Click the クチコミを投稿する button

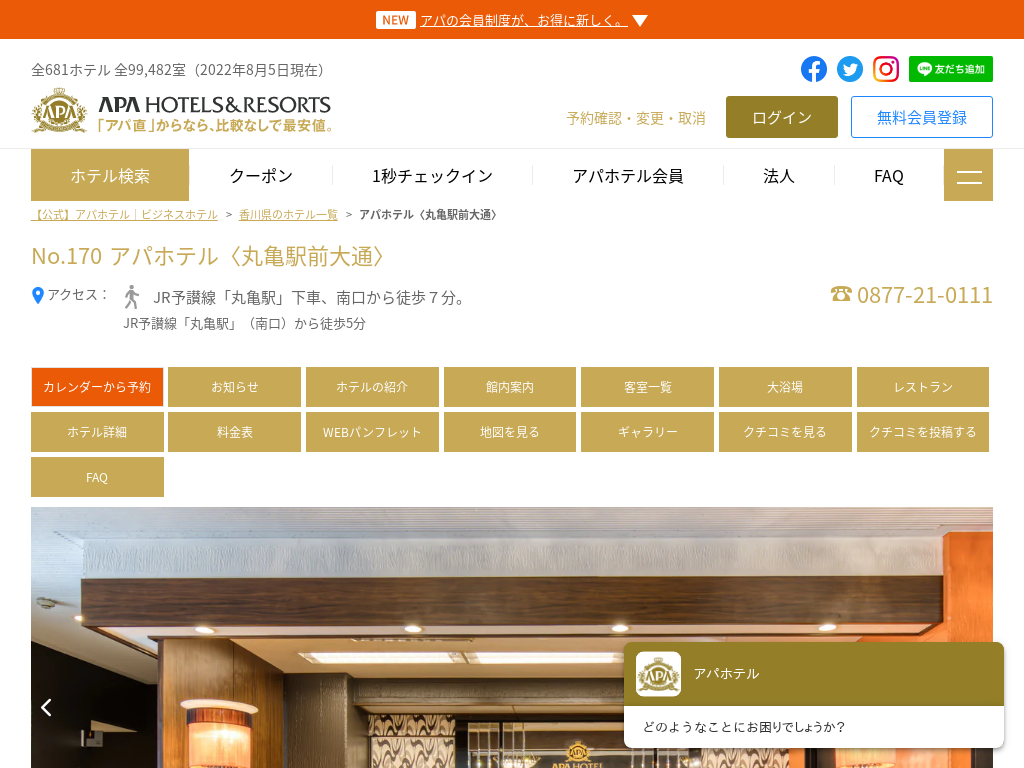[923, 432]
